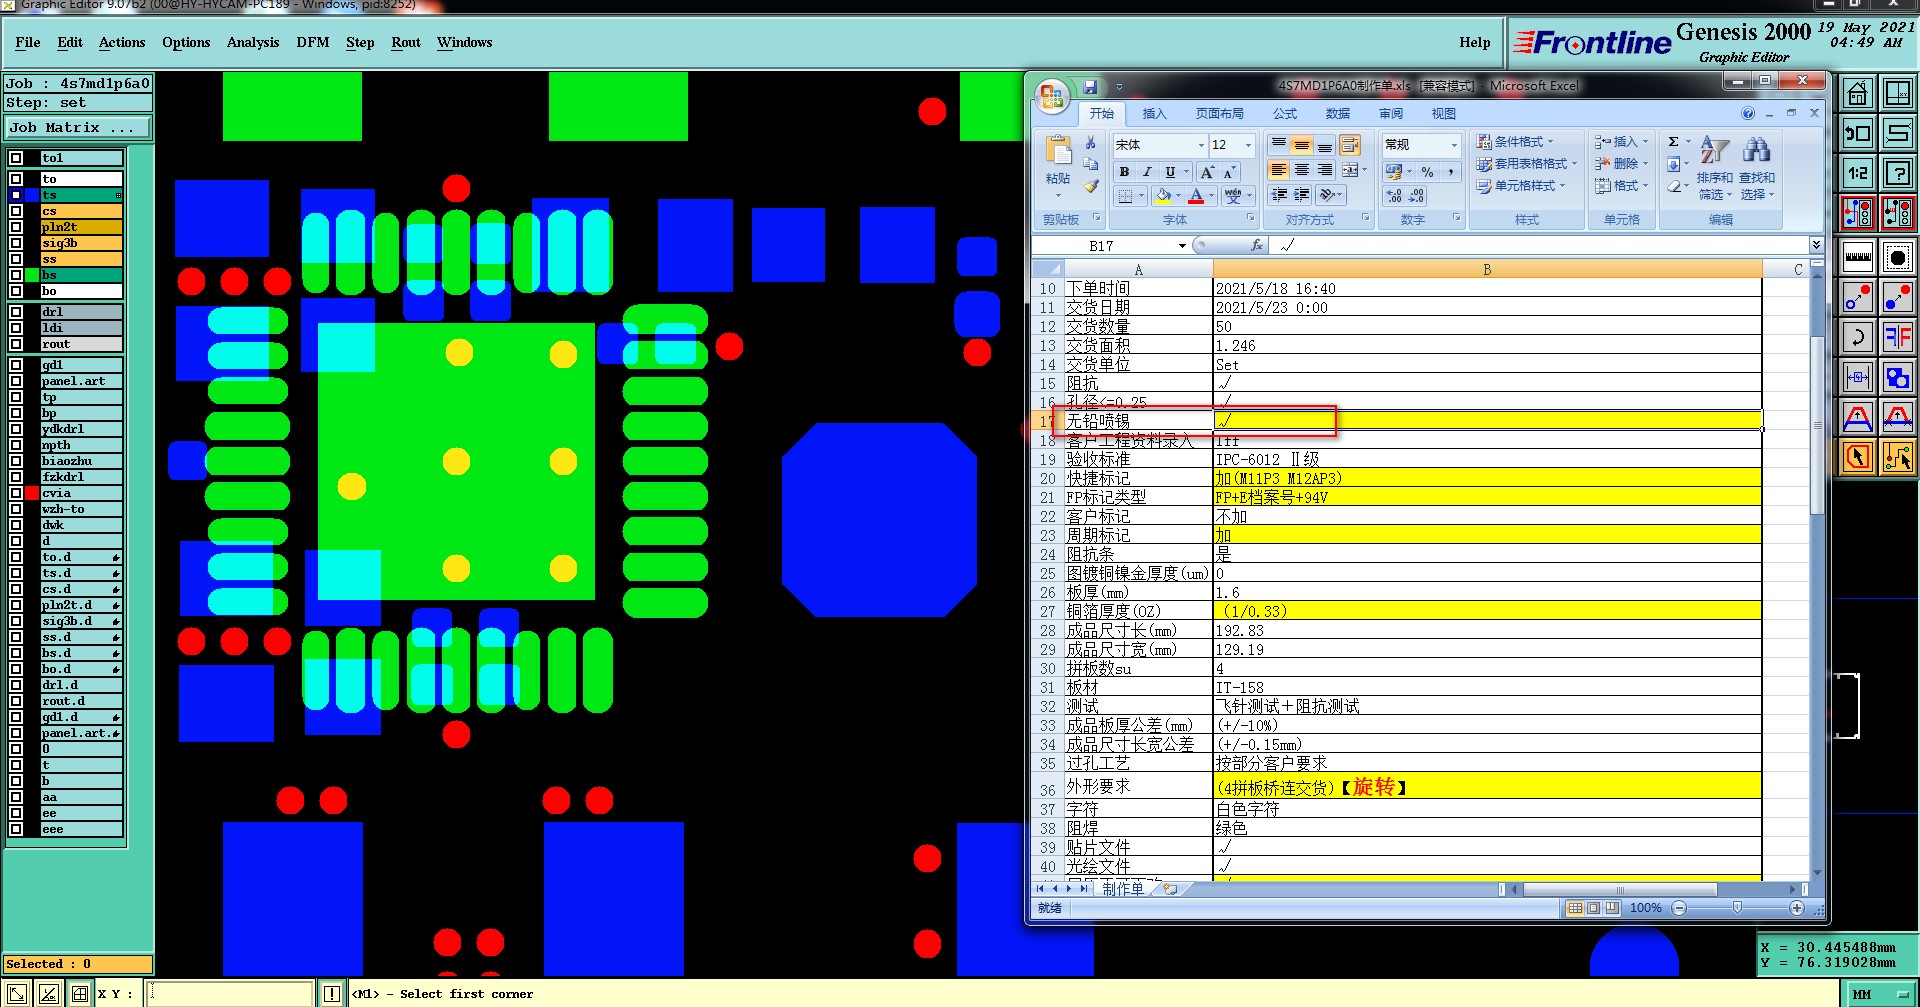
Task: Open the underline style dropdown arrow
Action: point(1186,172)
